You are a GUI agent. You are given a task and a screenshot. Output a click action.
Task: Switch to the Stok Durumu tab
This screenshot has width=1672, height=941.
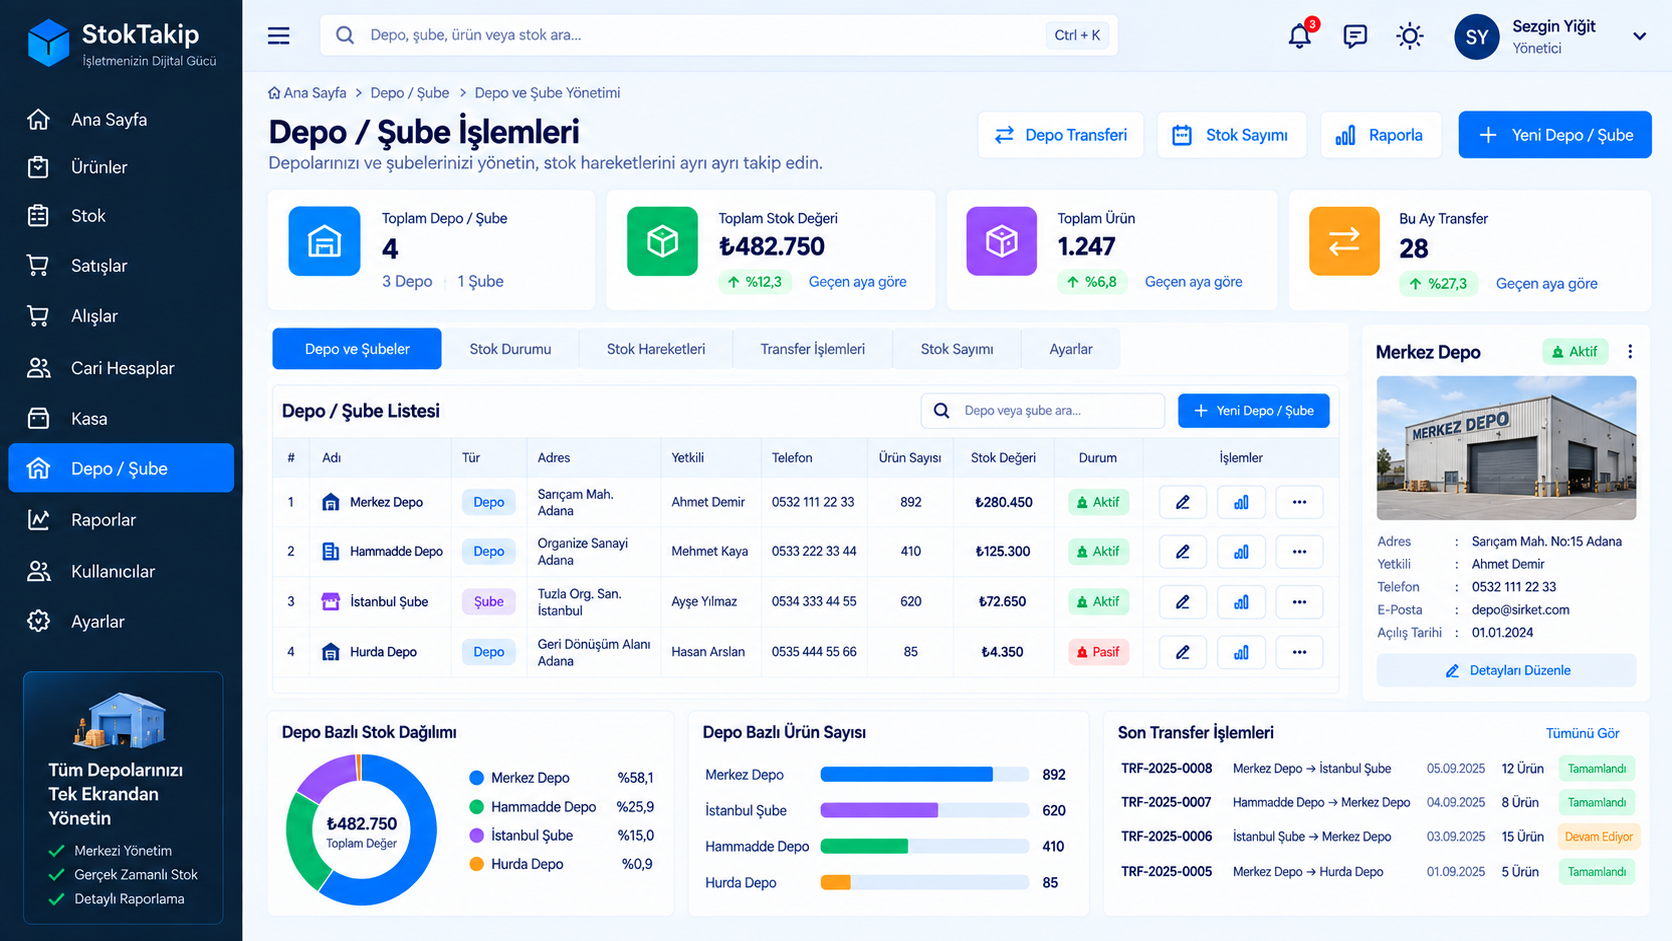coord(510,349)
